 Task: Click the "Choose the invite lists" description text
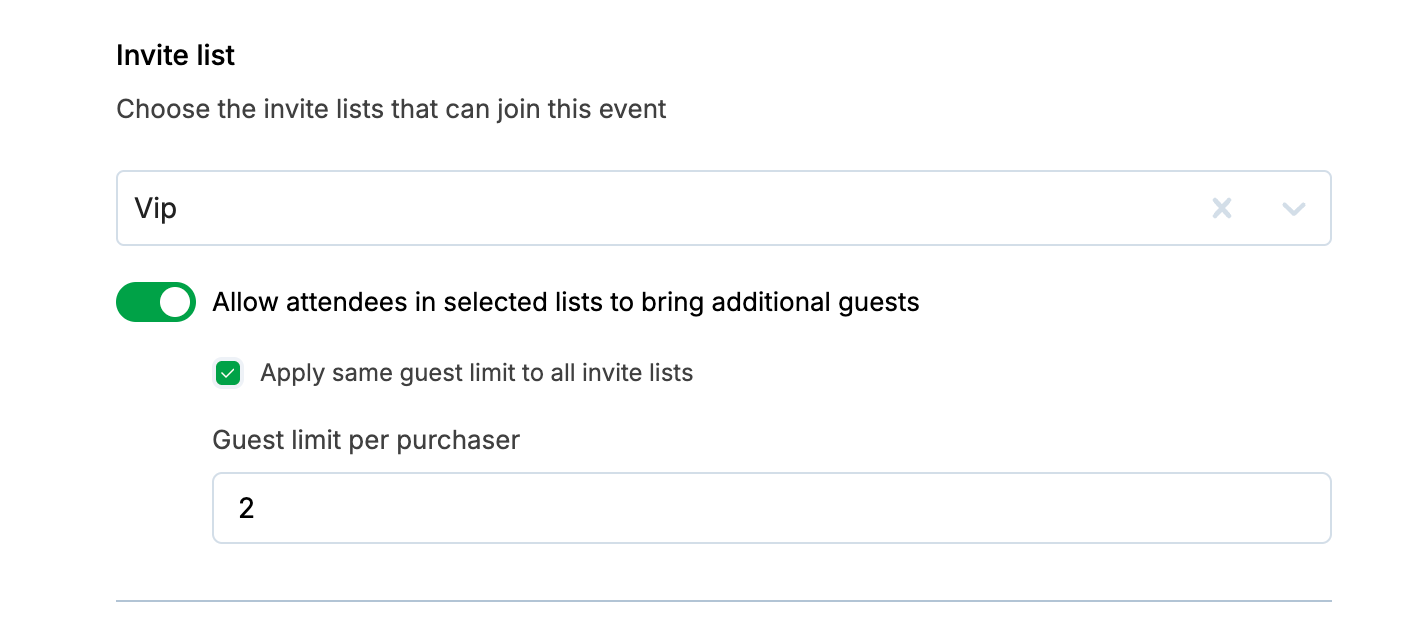tap(391, 108)
